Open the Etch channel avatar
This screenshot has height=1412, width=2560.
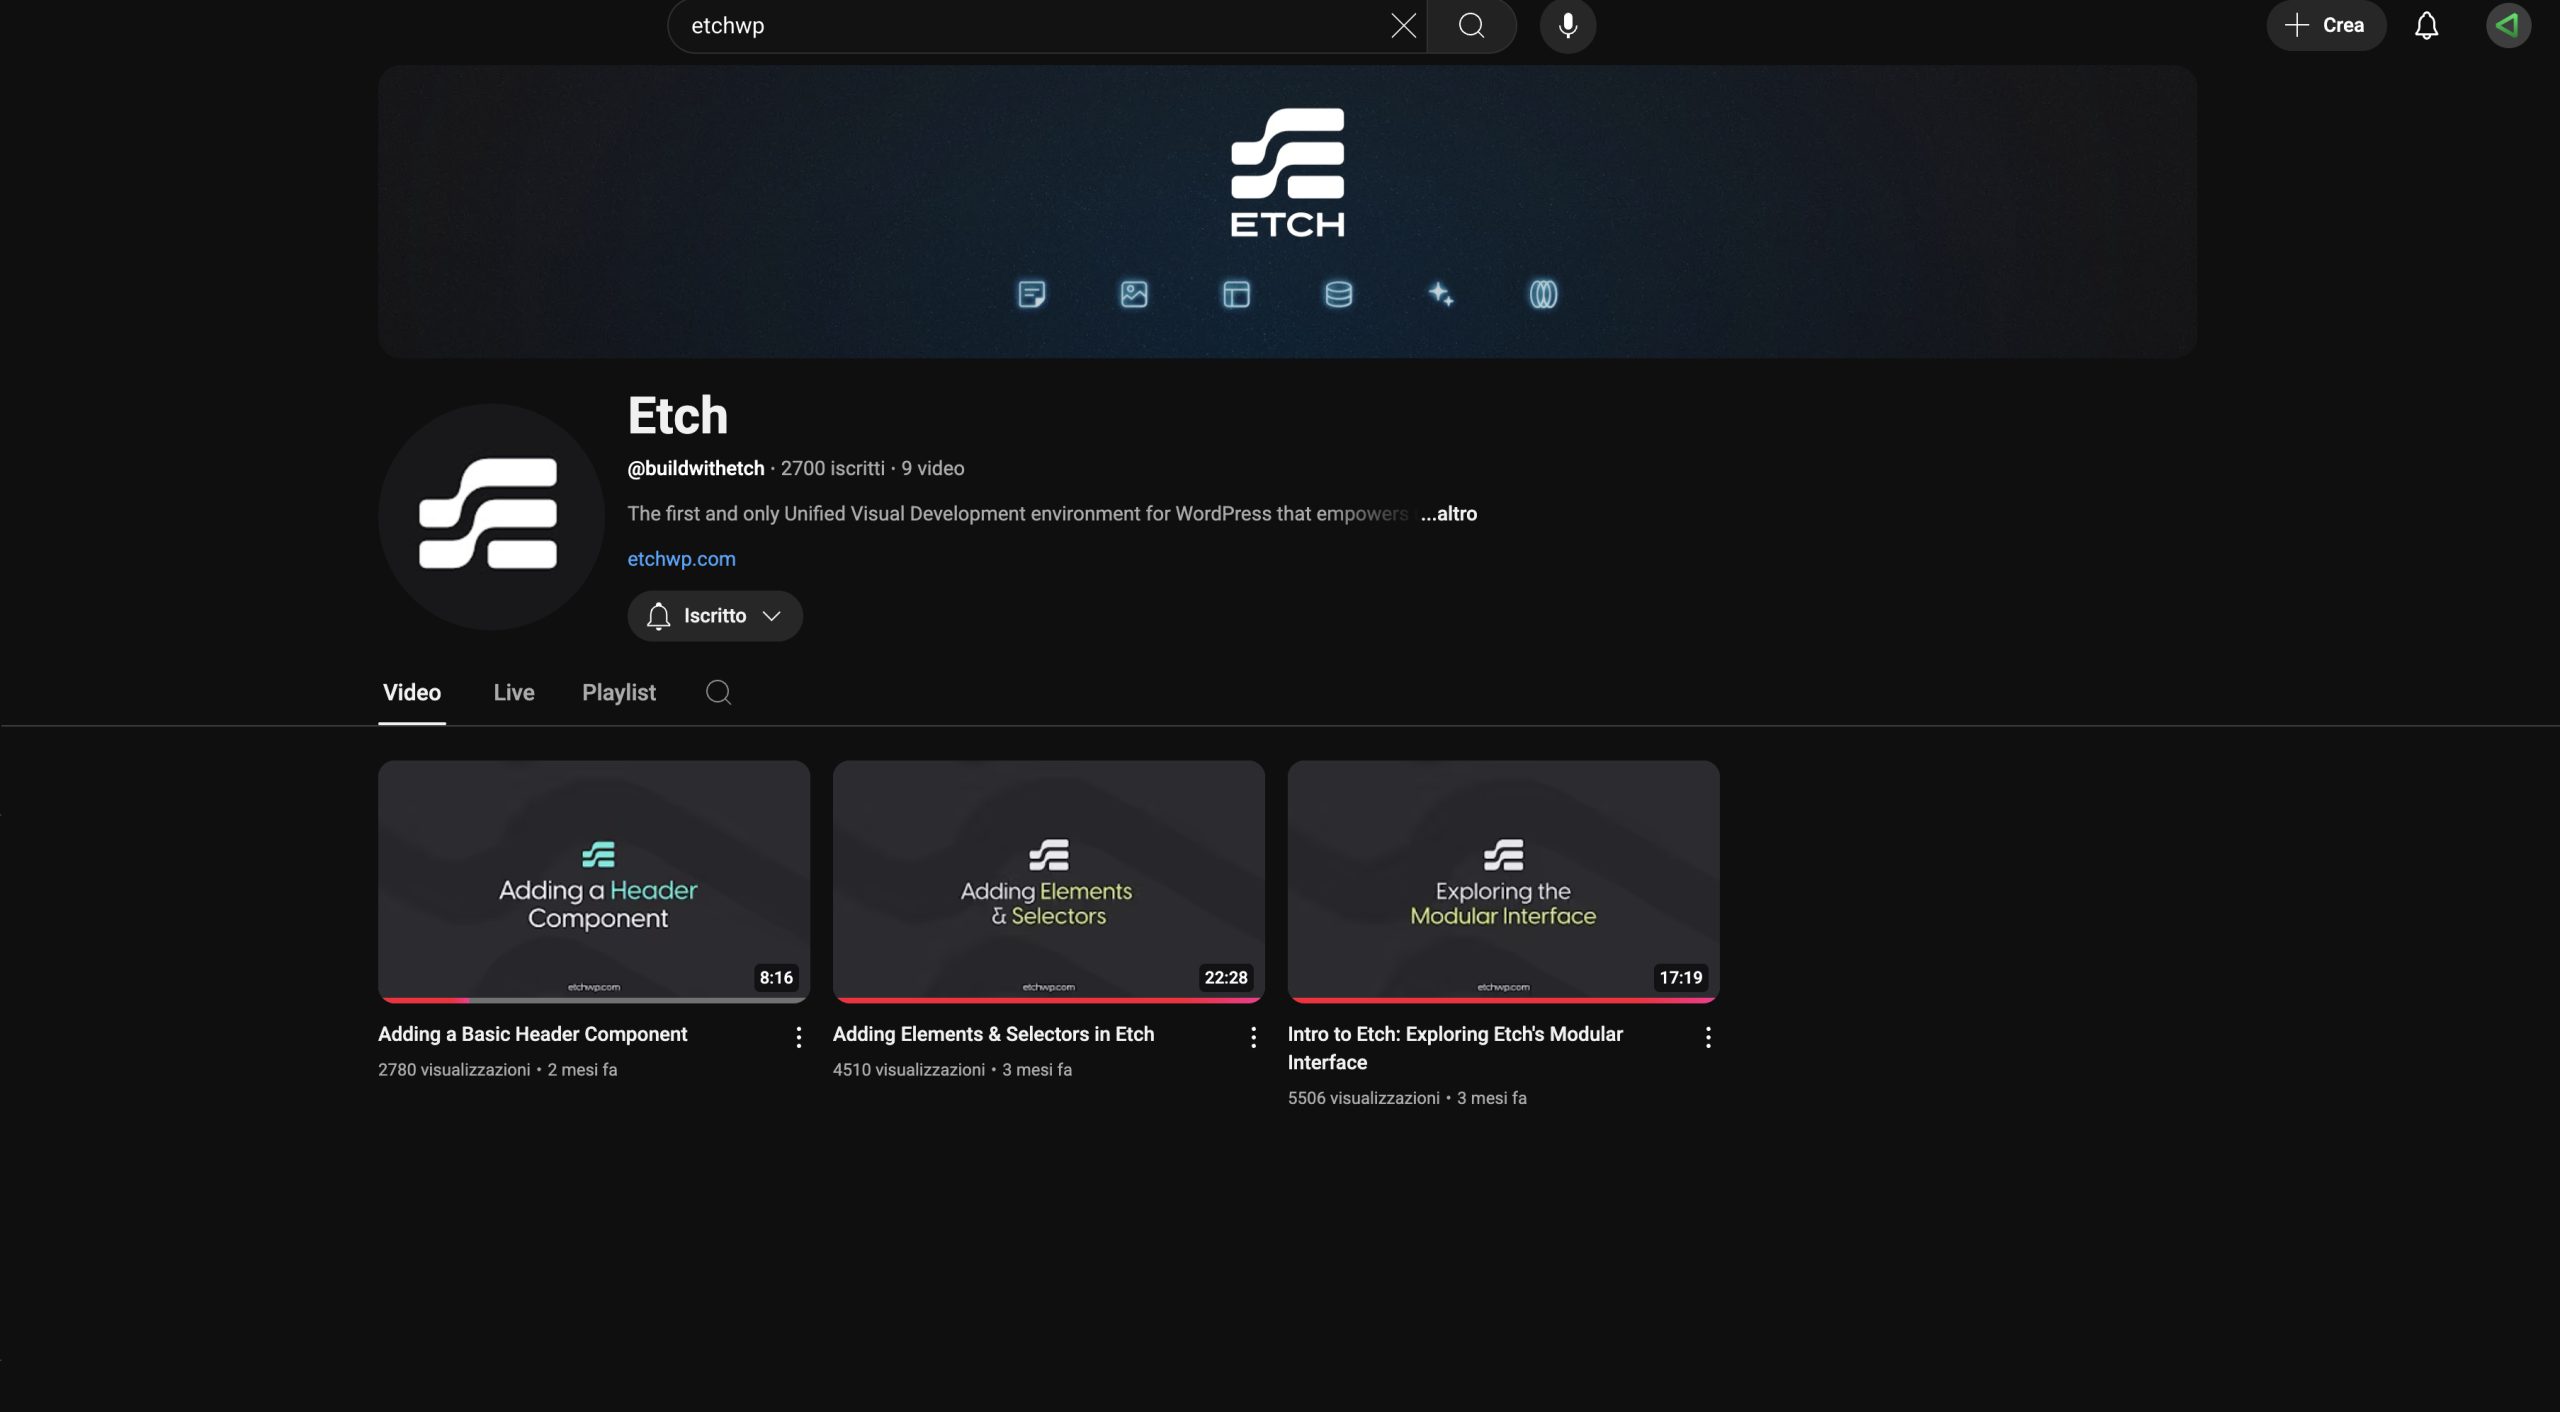(489, 516)
